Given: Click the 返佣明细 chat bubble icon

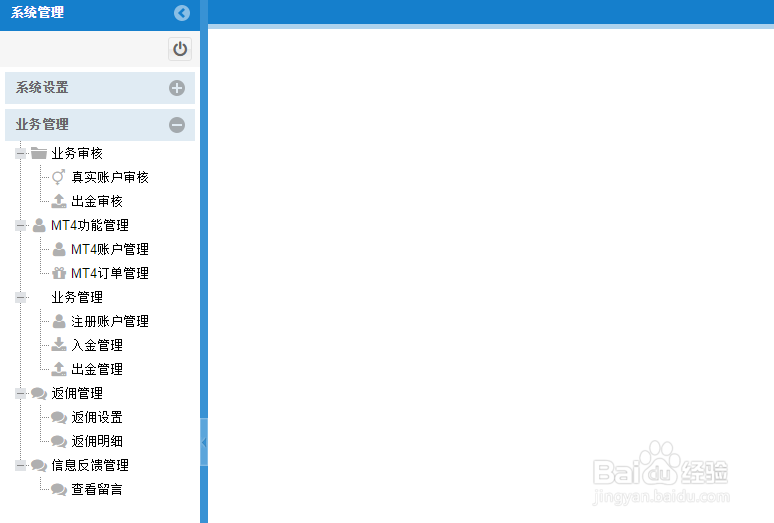Looking at the screenshot, I should click(x=59, y=442).
